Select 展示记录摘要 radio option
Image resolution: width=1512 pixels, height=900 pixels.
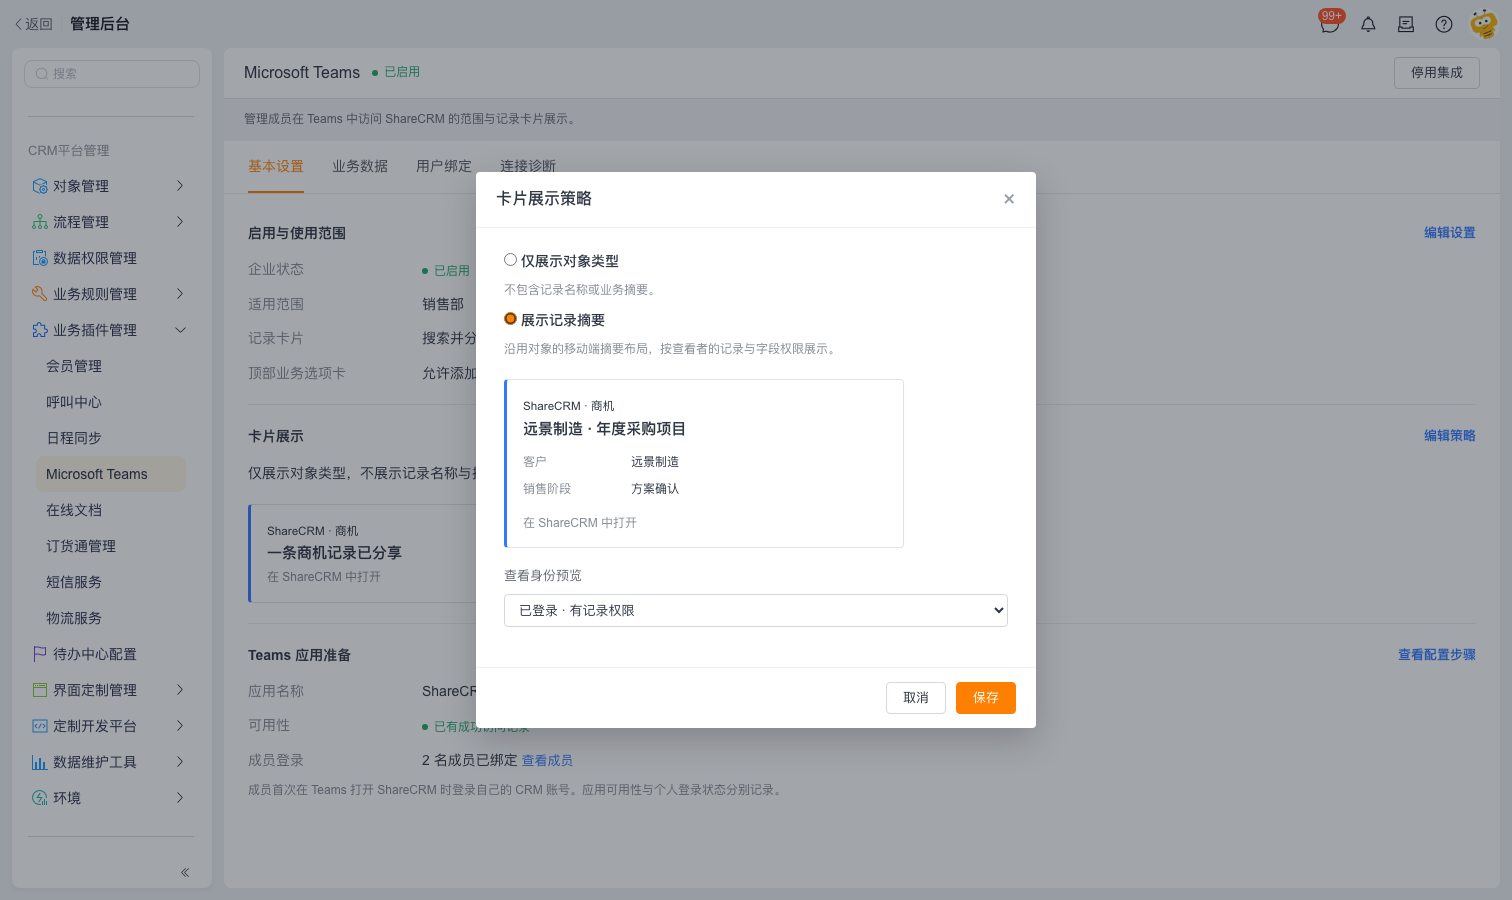pos(510,319)
